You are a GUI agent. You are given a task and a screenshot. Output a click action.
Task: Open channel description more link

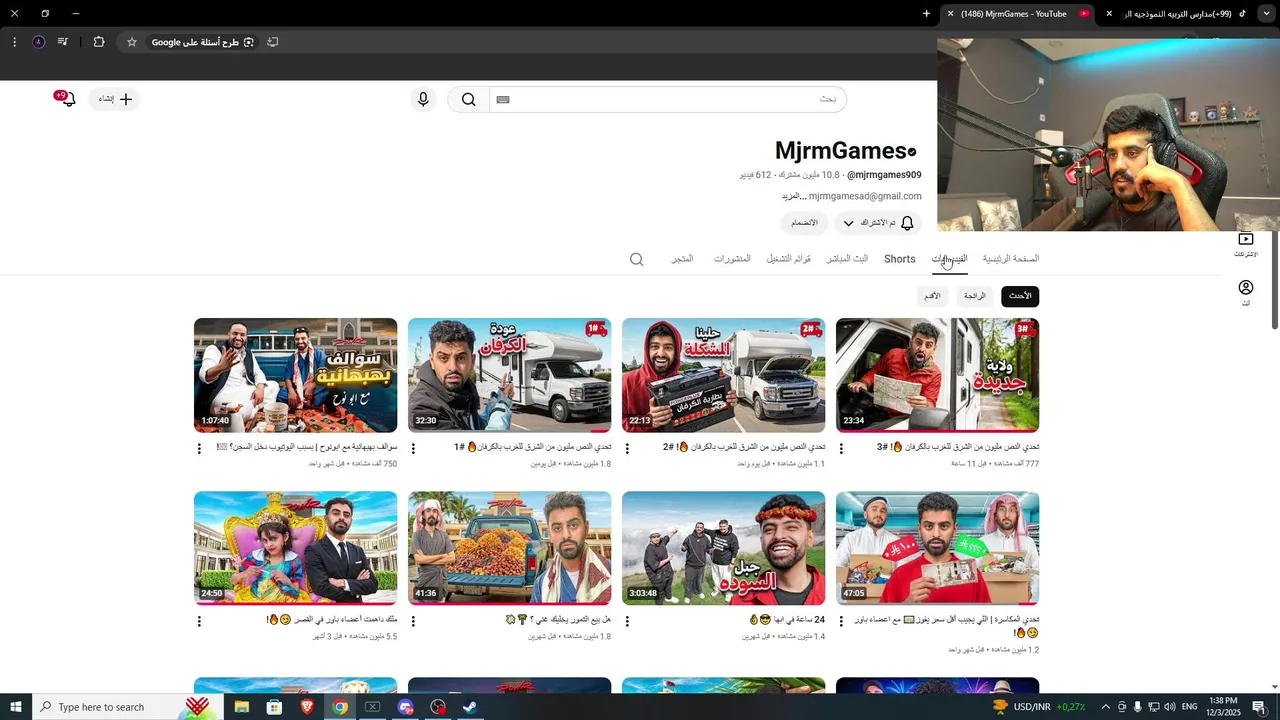pyautogui.click(x=792, y=197)
